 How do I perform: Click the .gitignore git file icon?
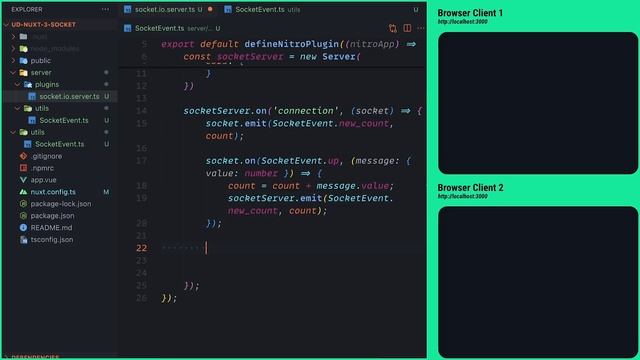click(23, 156)
